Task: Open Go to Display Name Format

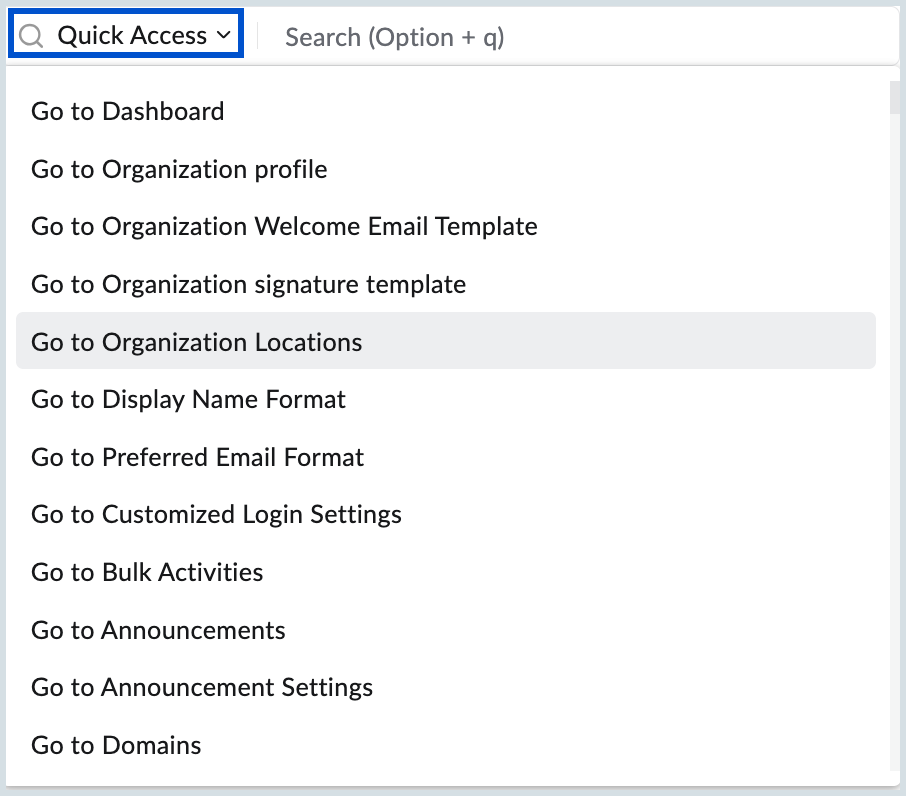Action: [x=188, y=400]
